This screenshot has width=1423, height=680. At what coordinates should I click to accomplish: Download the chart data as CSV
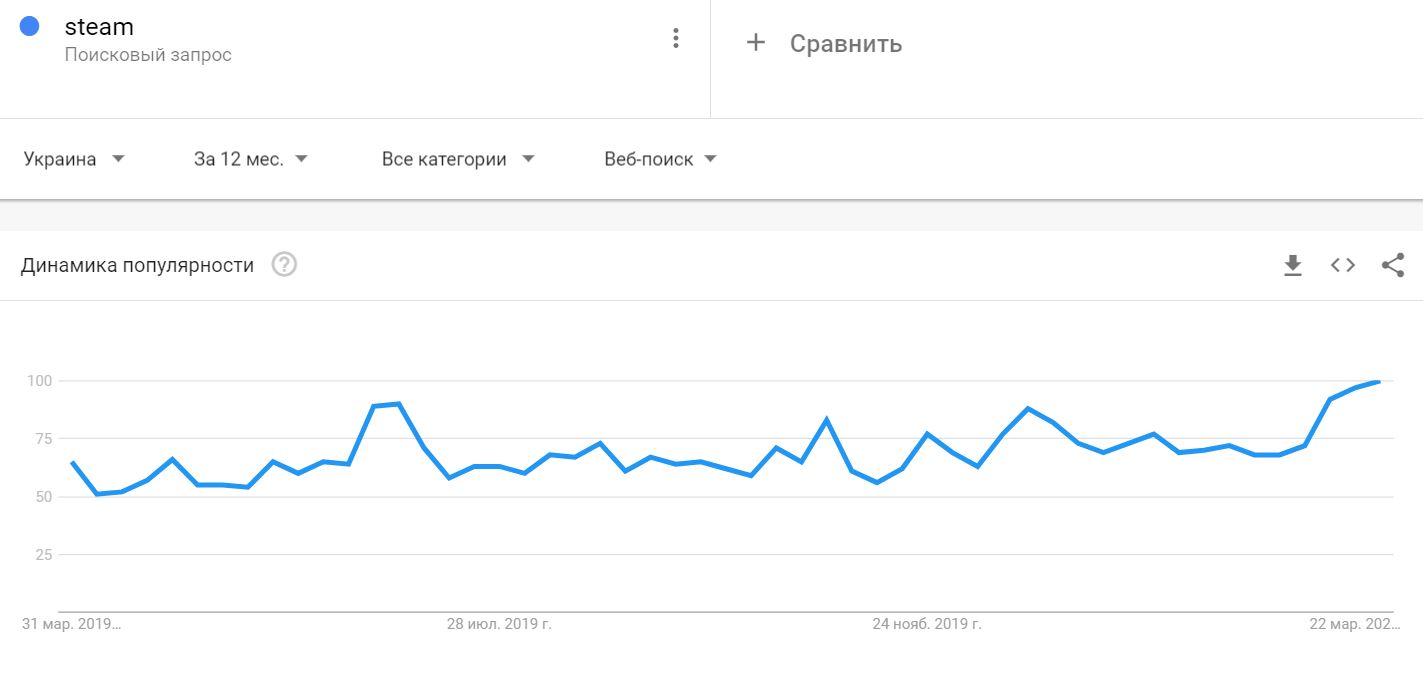(x=1293, y=265)
